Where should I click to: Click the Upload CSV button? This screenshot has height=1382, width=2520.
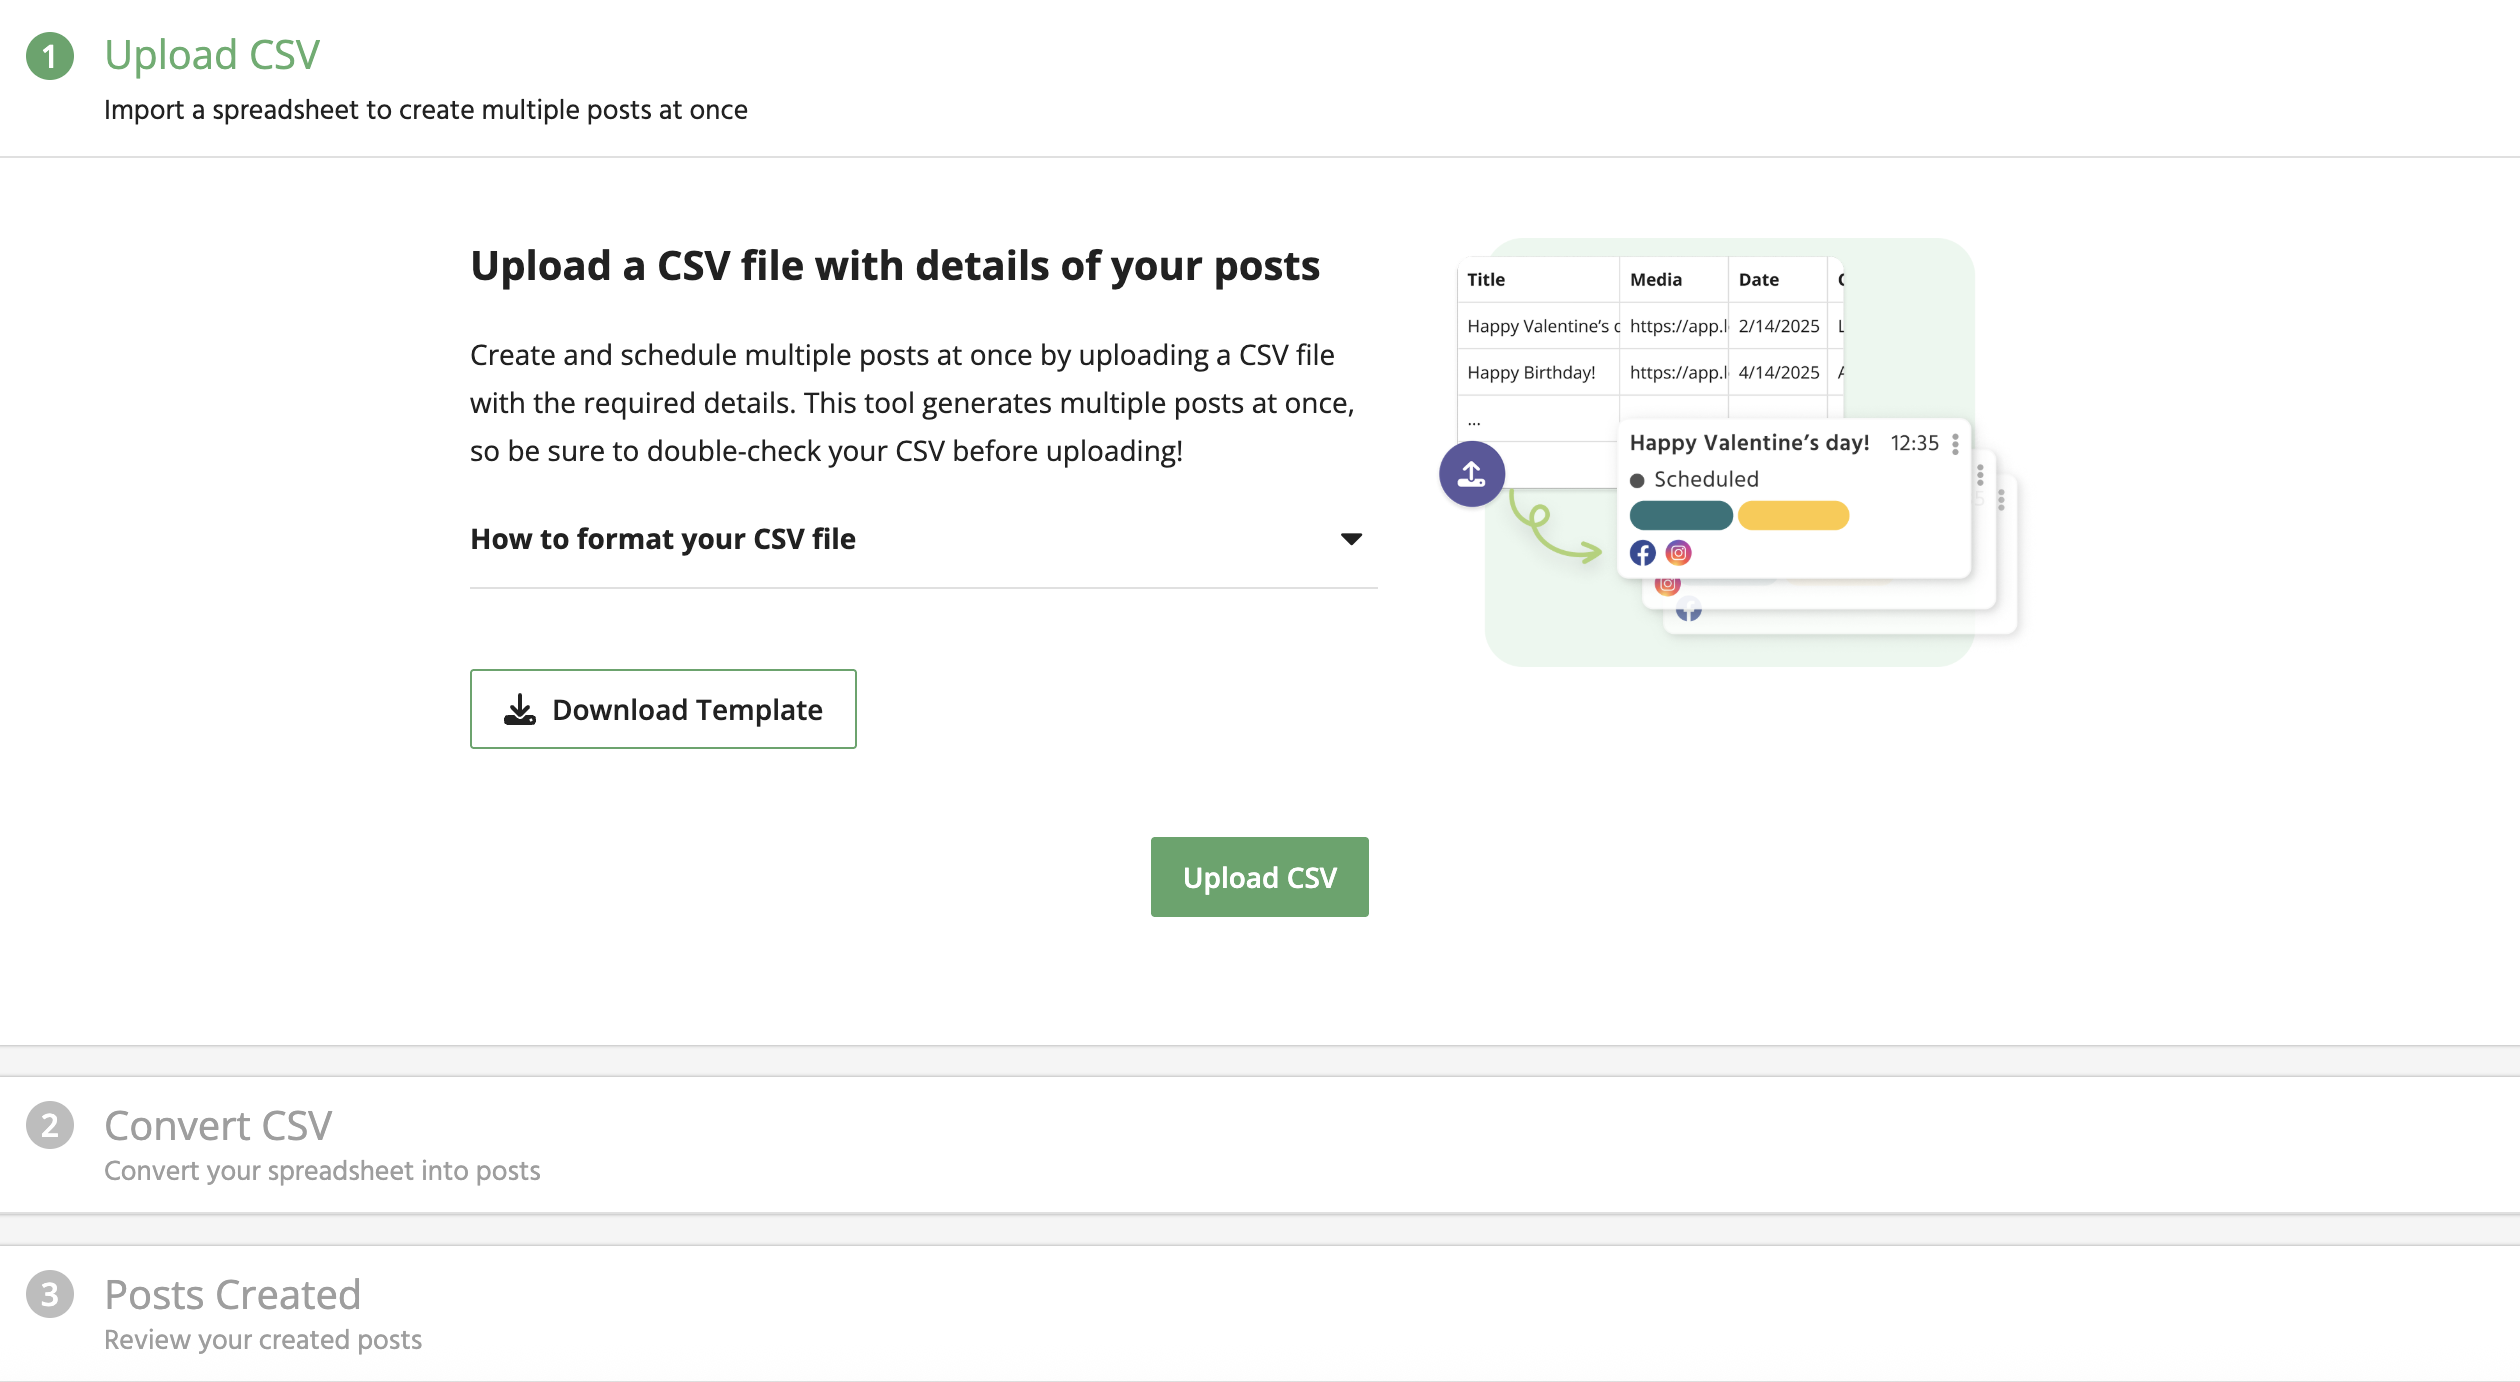coord(1259,876)
